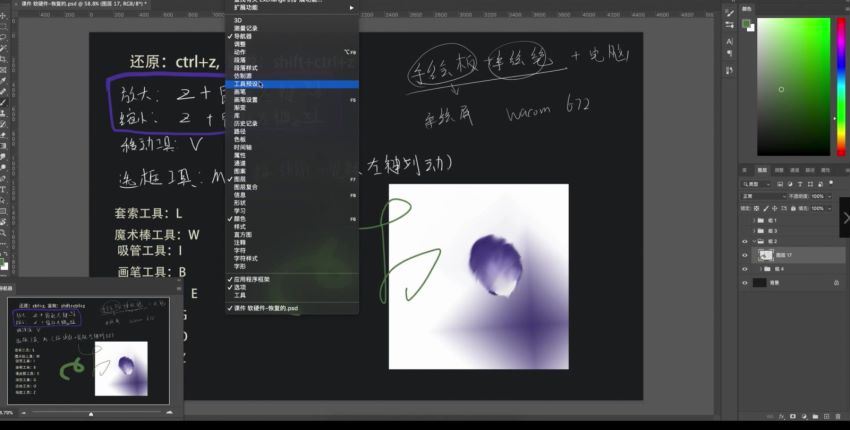Select the Crop tool
The width and height of the screenshot is (850, 430).
click(x=4, y=59)
